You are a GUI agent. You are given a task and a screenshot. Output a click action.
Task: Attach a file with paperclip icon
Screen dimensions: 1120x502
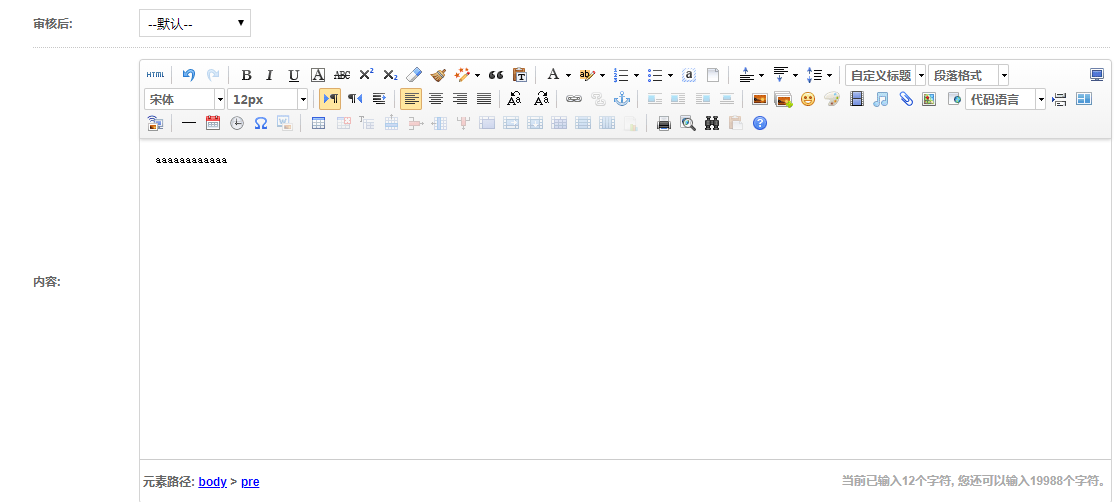click(x=905, y=99)
